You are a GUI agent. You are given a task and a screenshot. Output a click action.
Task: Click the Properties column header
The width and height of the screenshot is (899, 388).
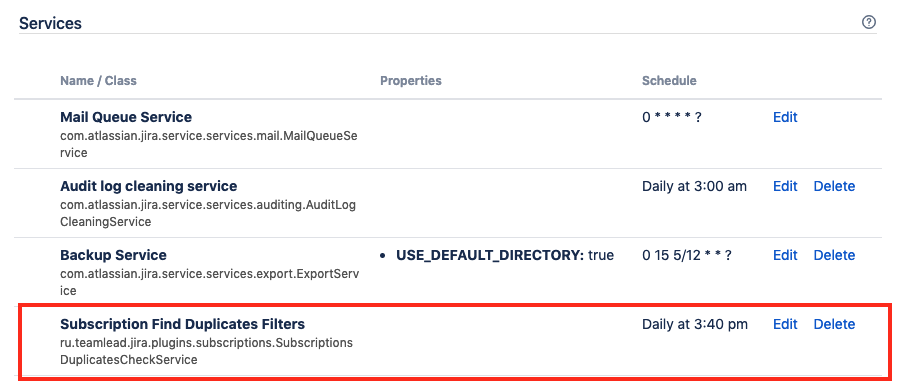coord(411,81)
